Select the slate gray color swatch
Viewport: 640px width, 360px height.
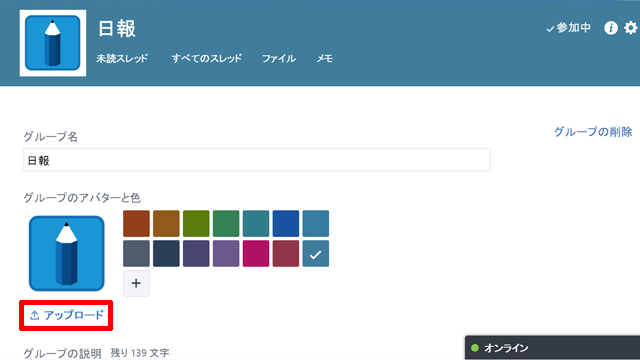(136, 253)
